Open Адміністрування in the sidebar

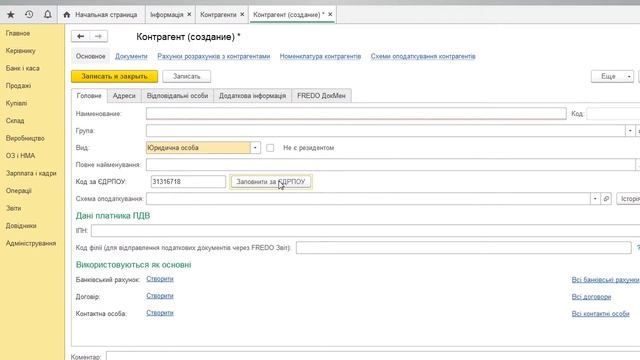(x=31, y=243)
